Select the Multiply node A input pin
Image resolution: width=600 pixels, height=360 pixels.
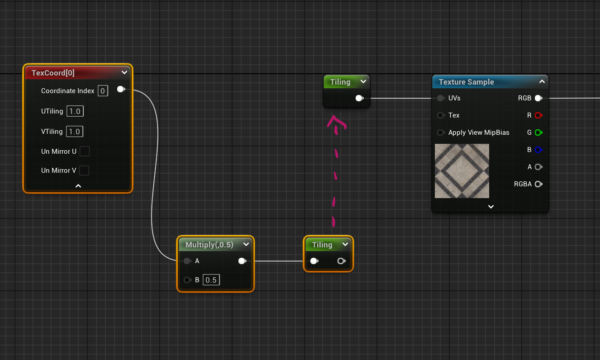[187, 261]
